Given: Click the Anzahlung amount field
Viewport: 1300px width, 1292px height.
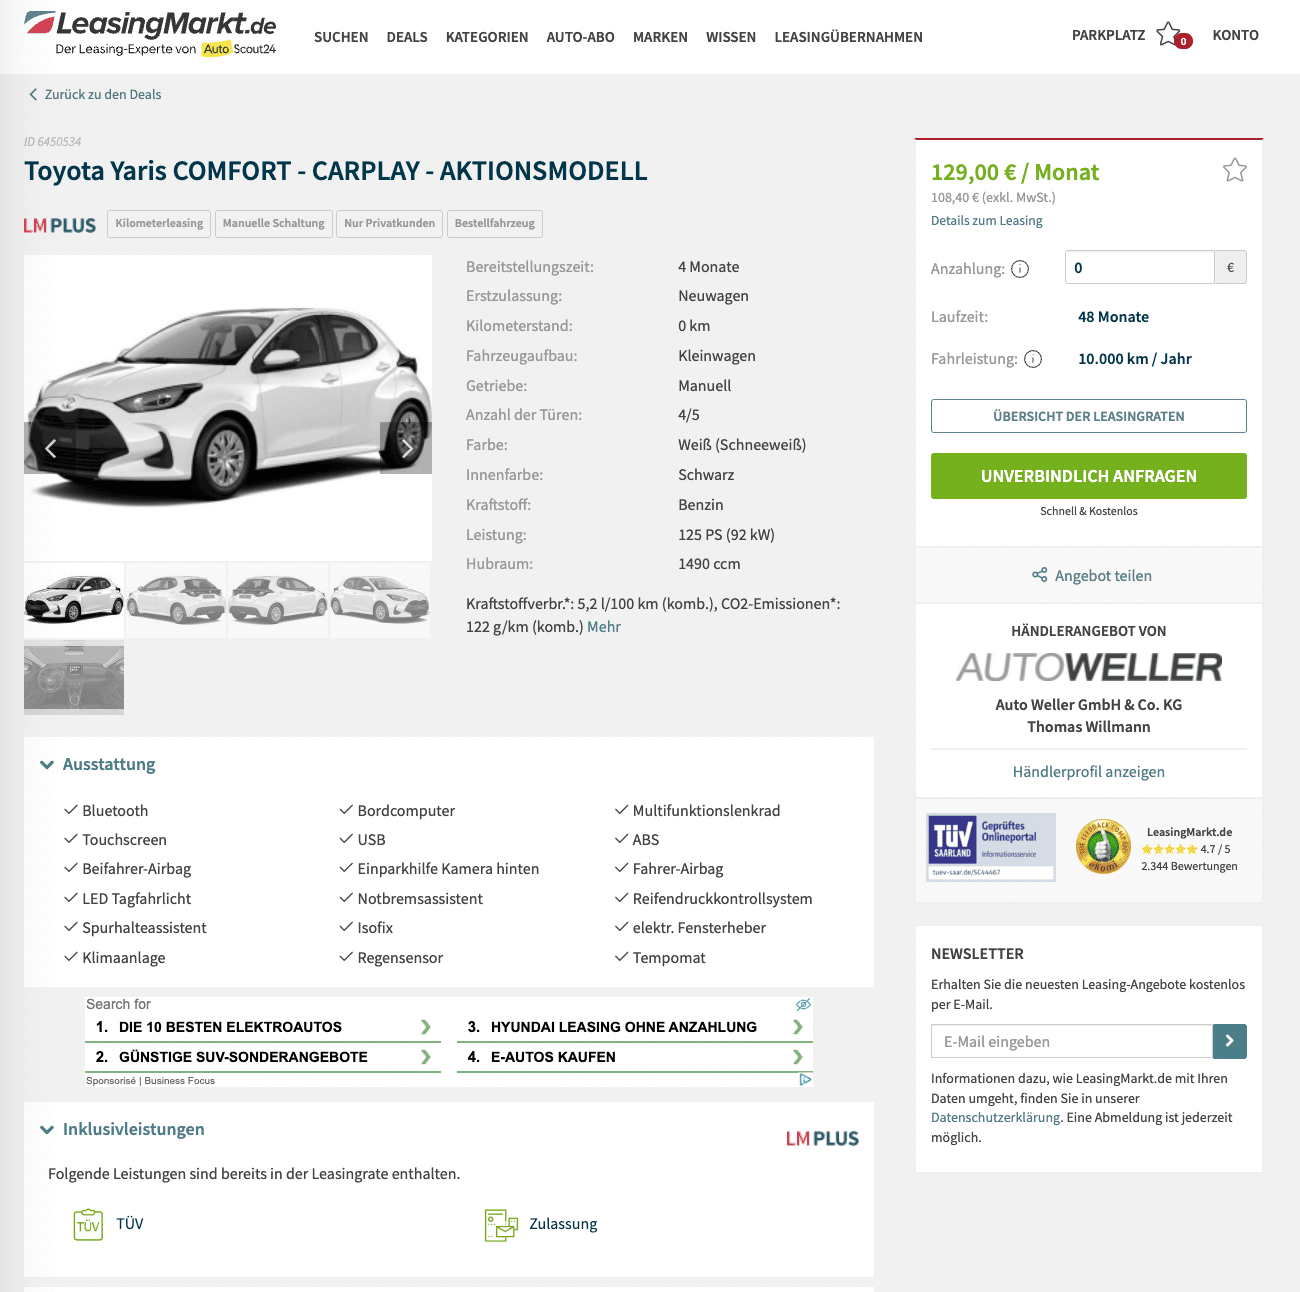Looking at the screenshot, I should coord(1140,267).
